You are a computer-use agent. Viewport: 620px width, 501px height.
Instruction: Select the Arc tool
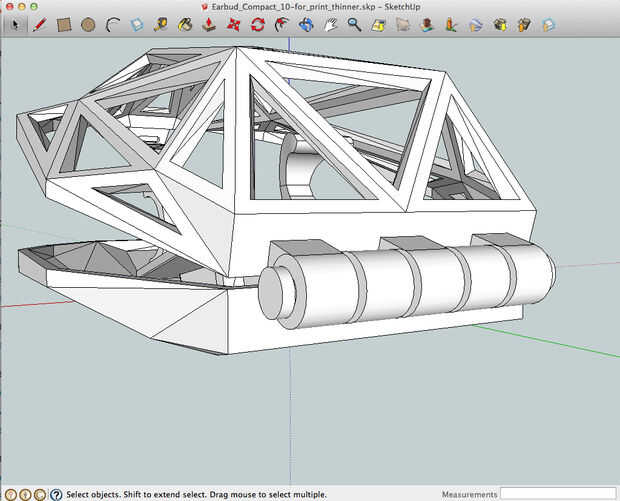click(x=113, y=24)
